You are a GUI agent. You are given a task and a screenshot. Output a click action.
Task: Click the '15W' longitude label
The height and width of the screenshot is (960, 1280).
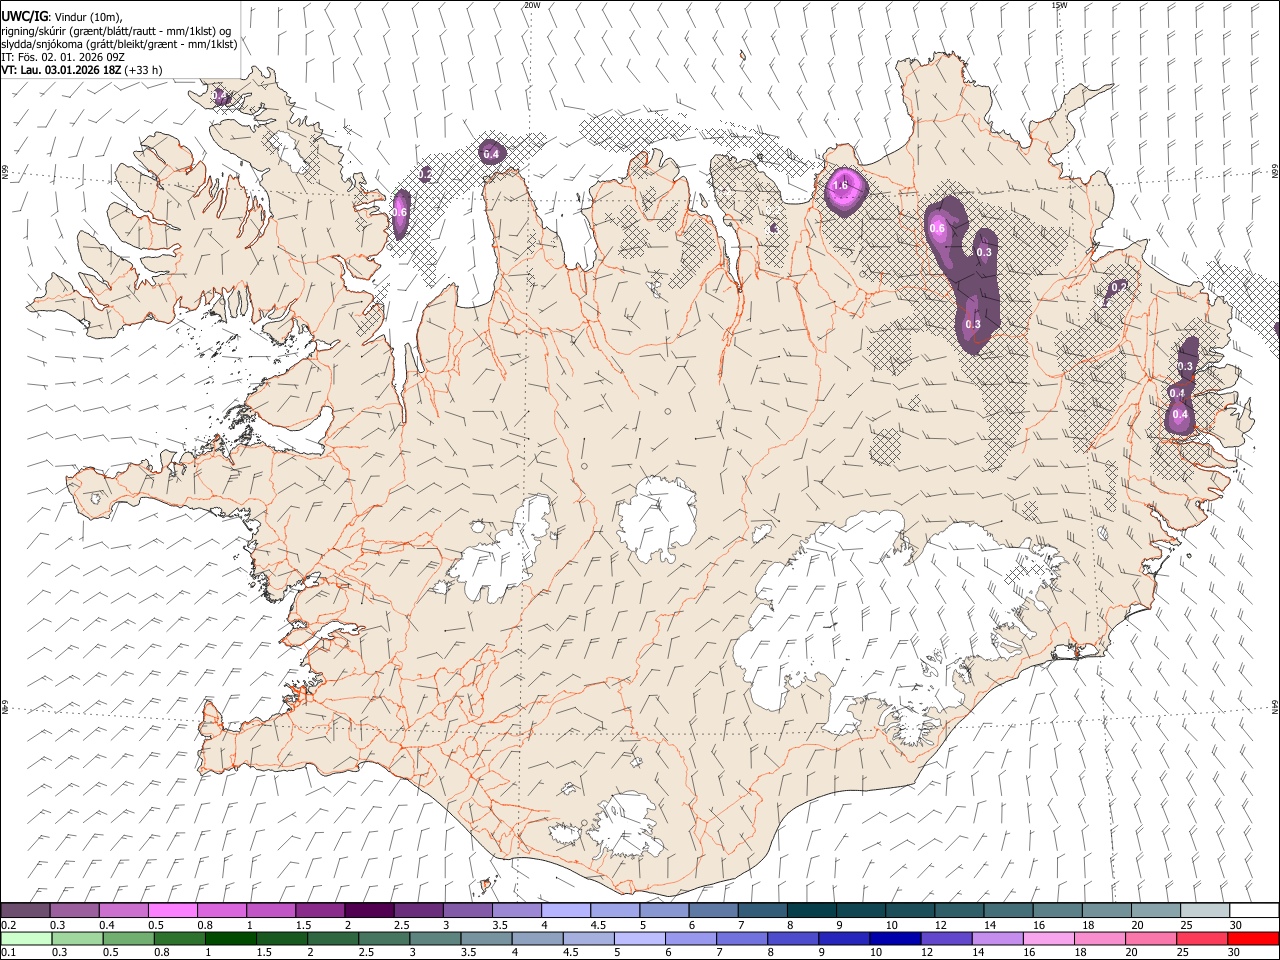pyautogui.click(x=1059, y=5)
